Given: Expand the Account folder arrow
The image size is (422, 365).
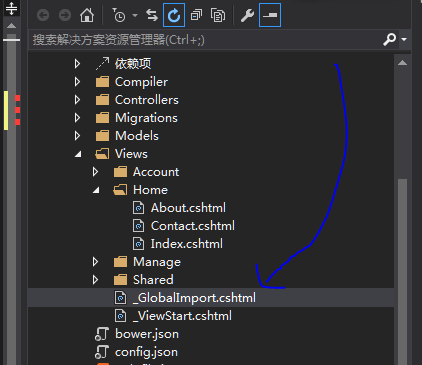Looking at the screenshot, I should coord(95,172).
